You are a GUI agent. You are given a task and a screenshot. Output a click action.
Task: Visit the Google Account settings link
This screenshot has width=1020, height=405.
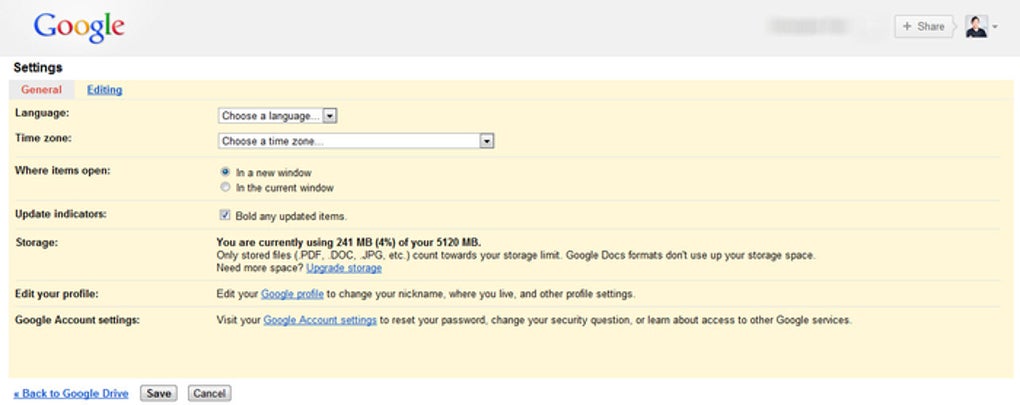point(320,321)
